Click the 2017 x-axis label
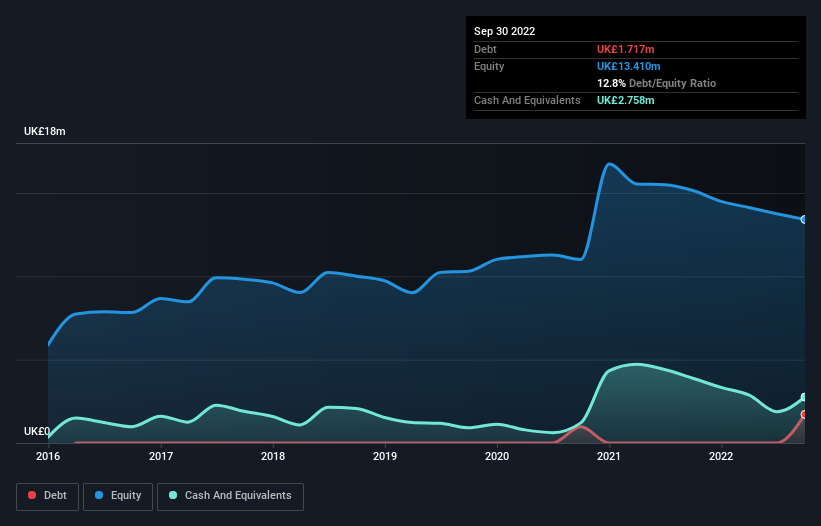The width and height of the screenshot is (821, 526). tap(161, 456)
